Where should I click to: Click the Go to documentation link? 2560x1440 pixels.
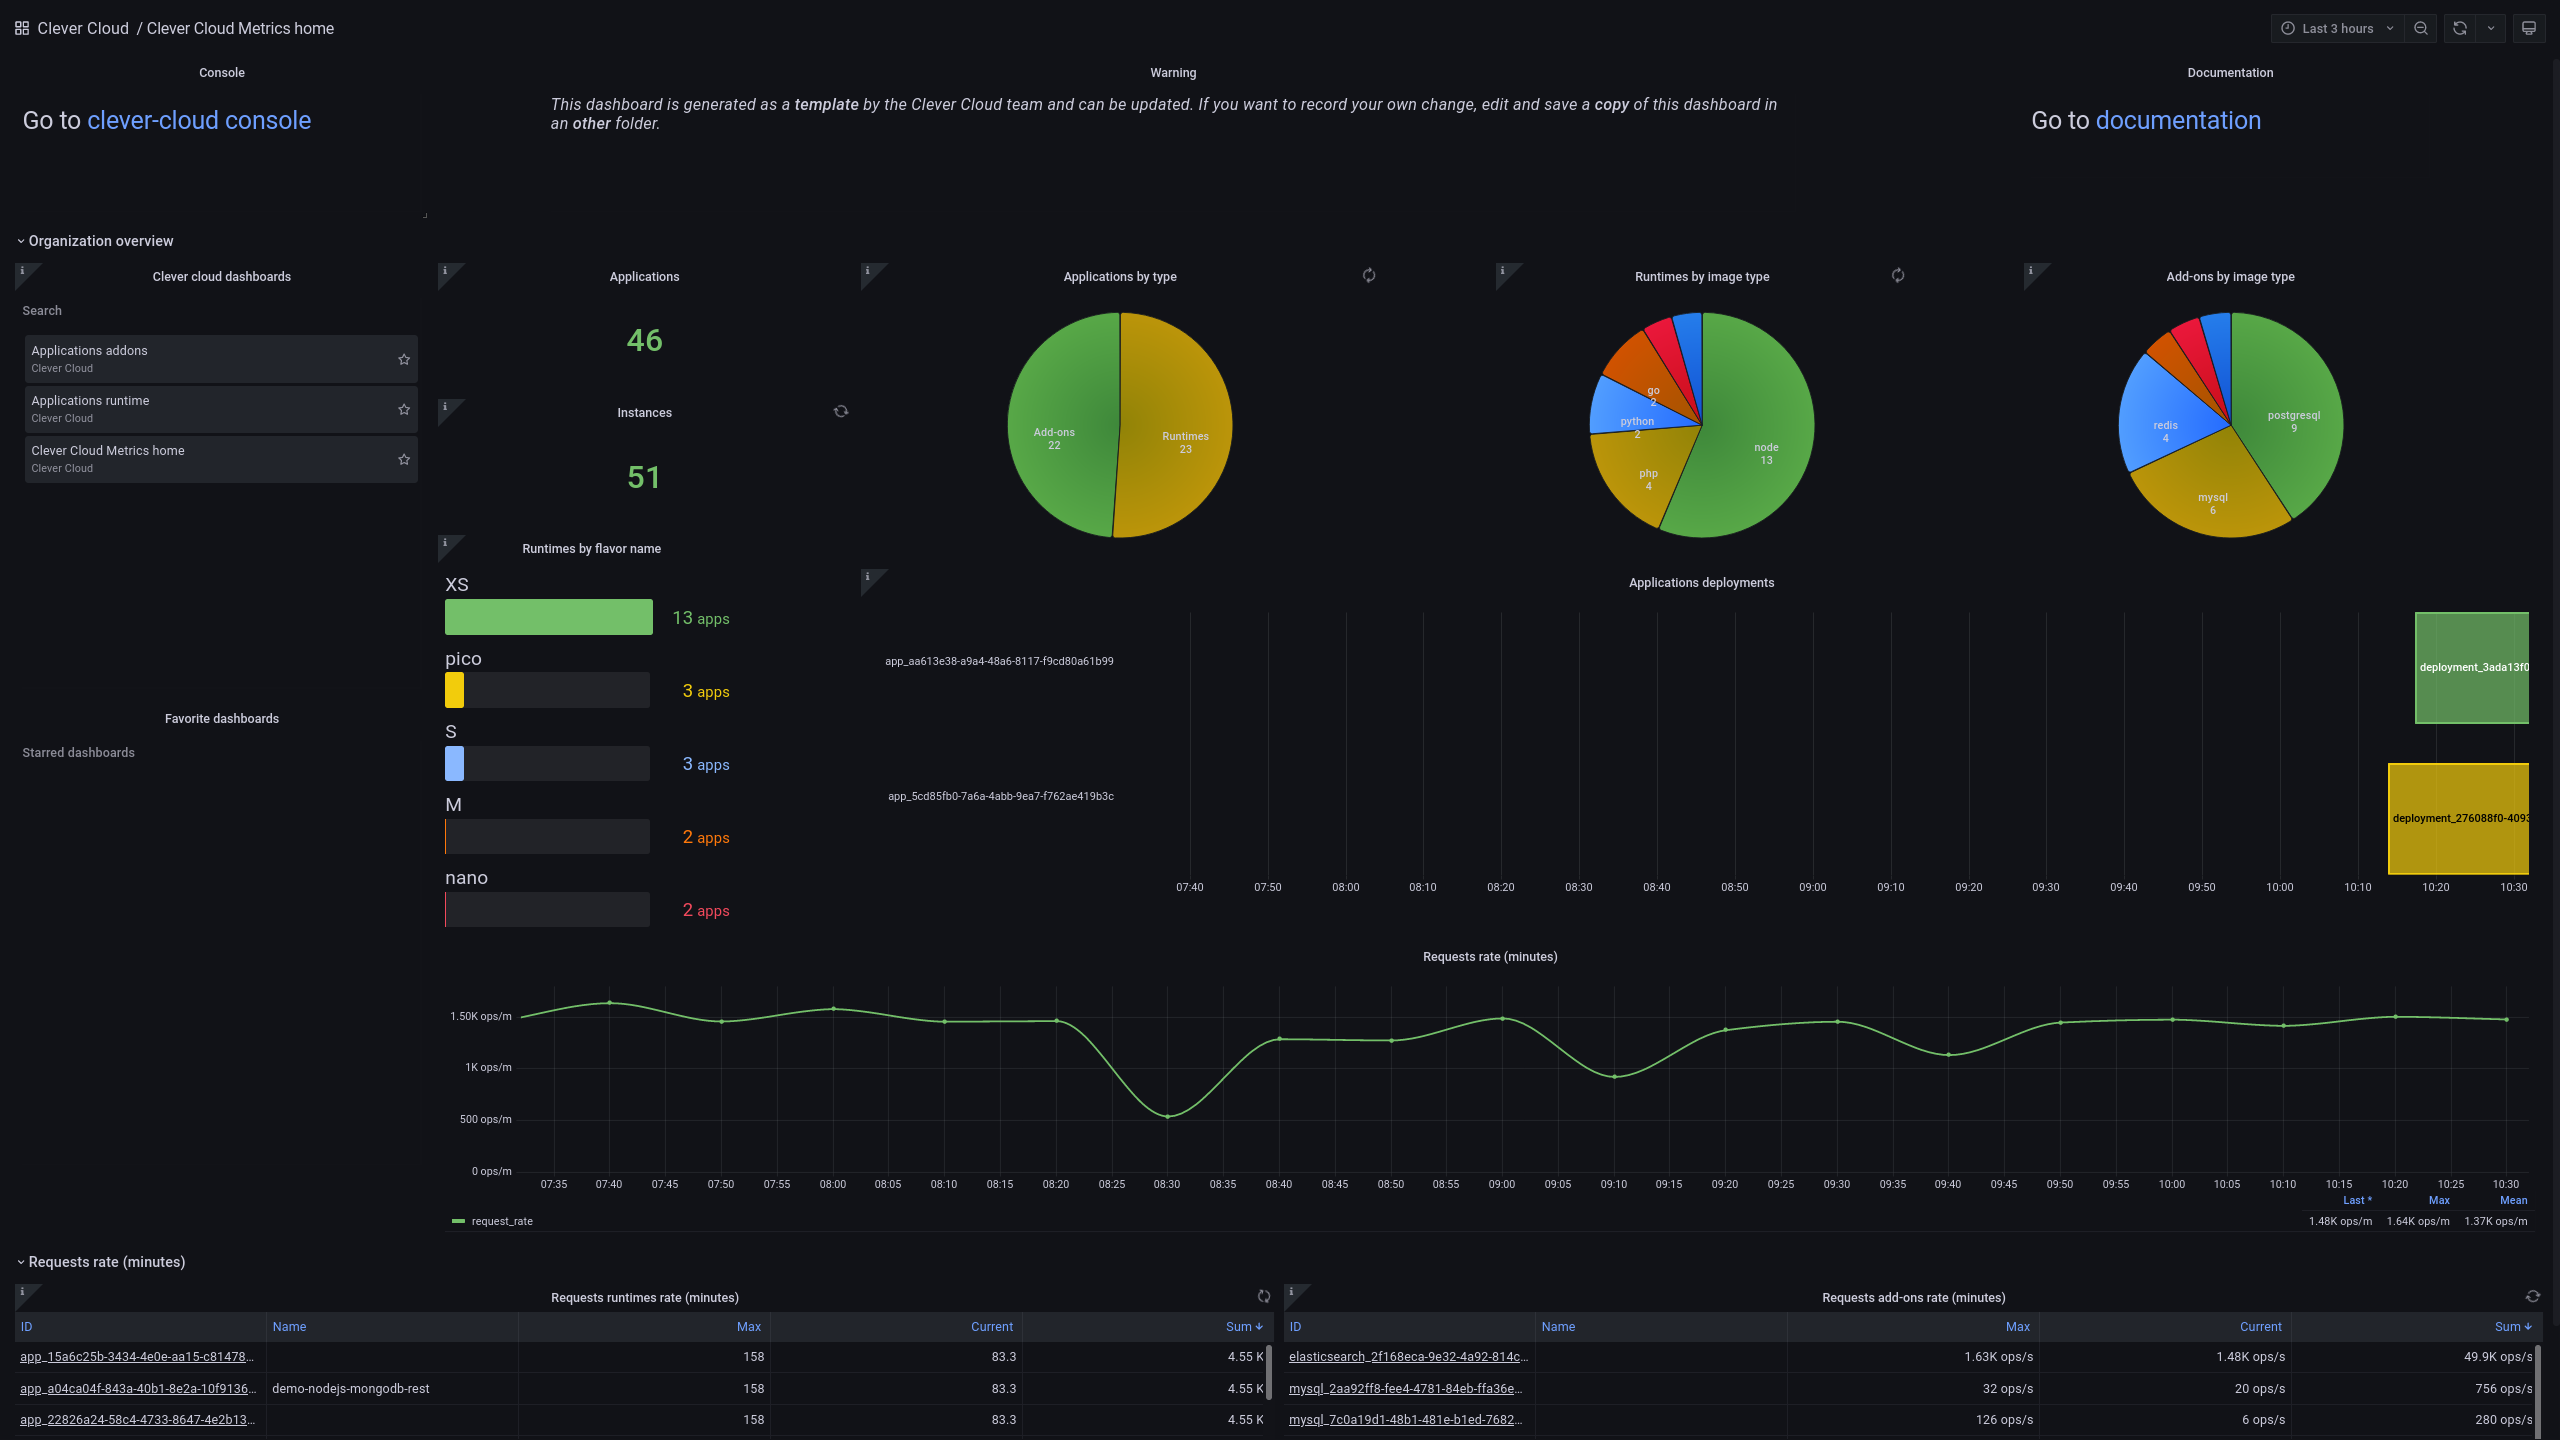[x=2178, y=118]
